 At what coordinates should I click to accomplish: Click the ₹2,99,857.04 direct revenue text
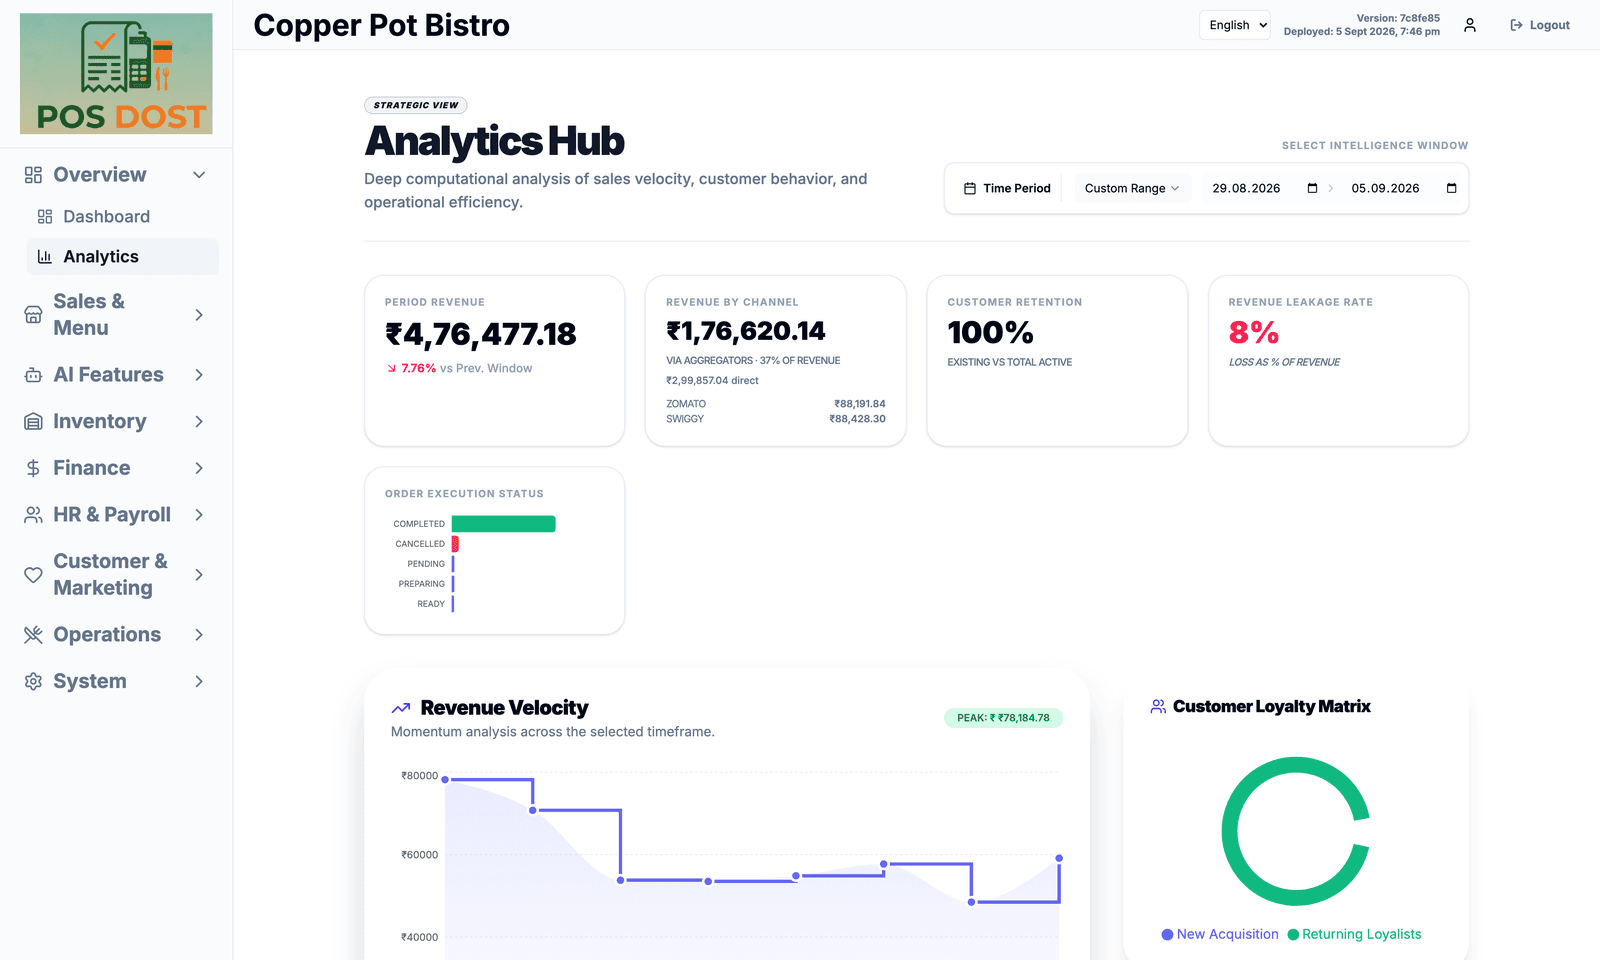(x=712, y=381)
